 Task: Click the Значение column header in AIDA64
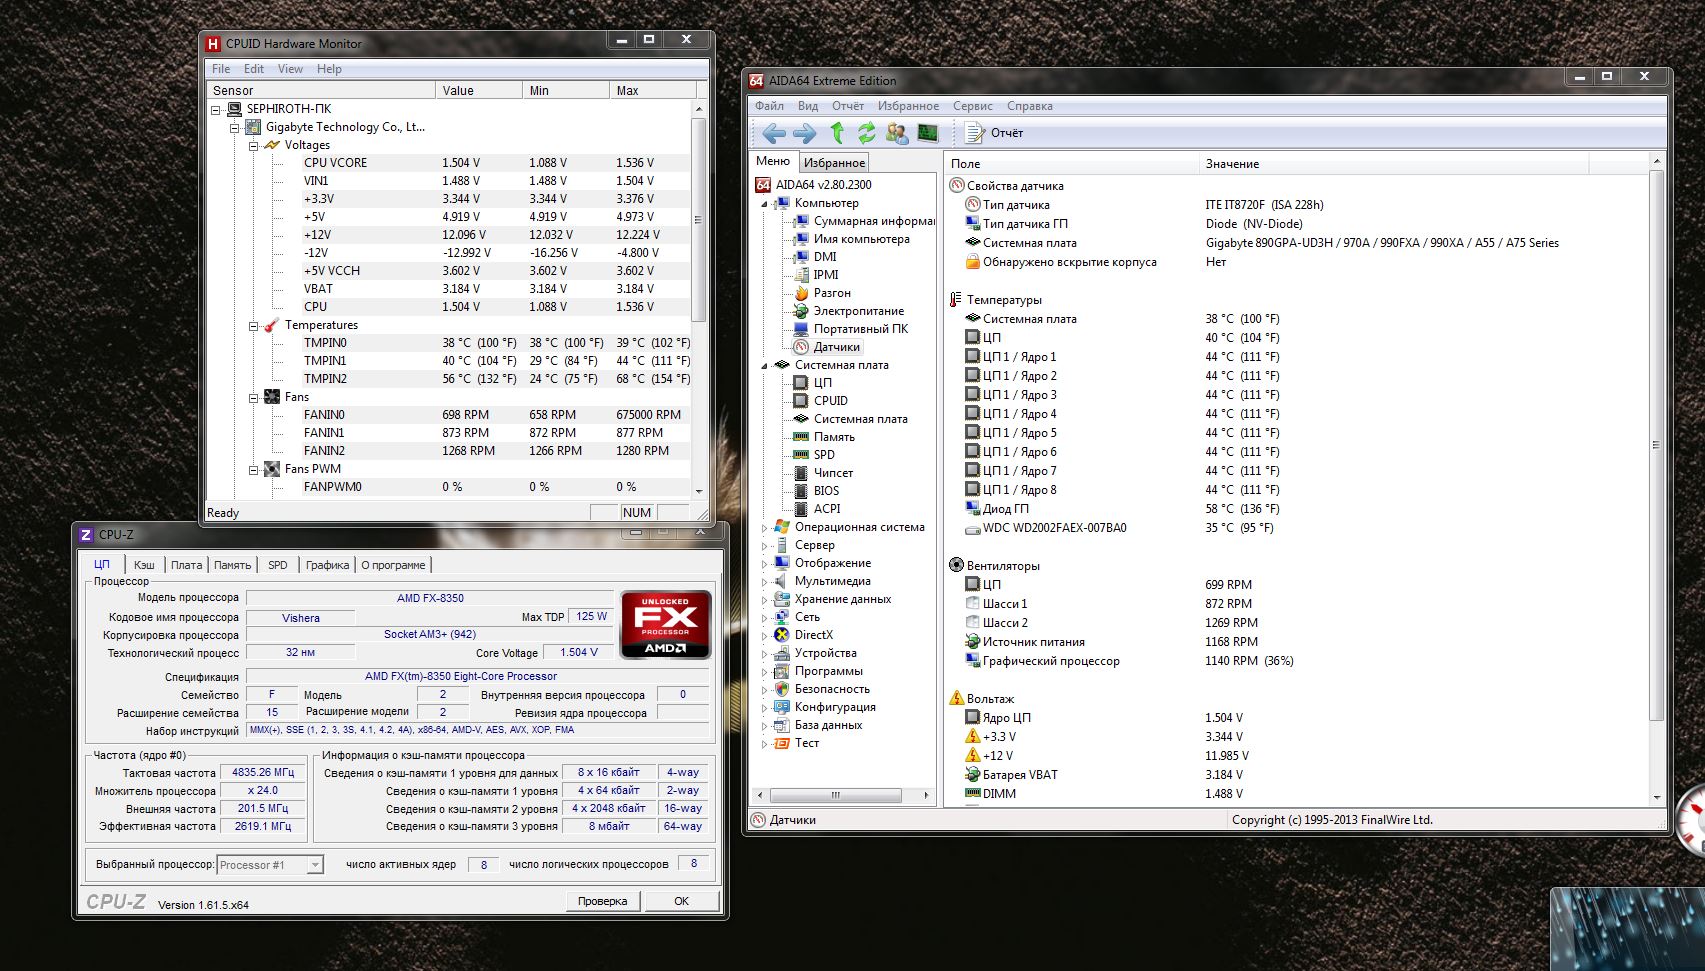pyautogui.click(x=1393, y=163)
